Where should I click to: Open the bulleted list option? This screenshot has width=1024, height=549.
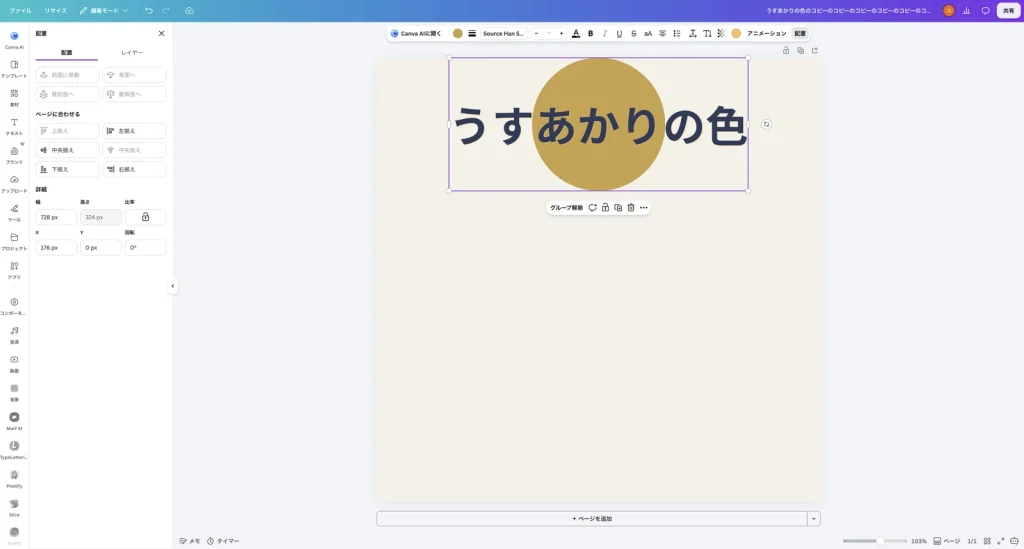[677, 33]
